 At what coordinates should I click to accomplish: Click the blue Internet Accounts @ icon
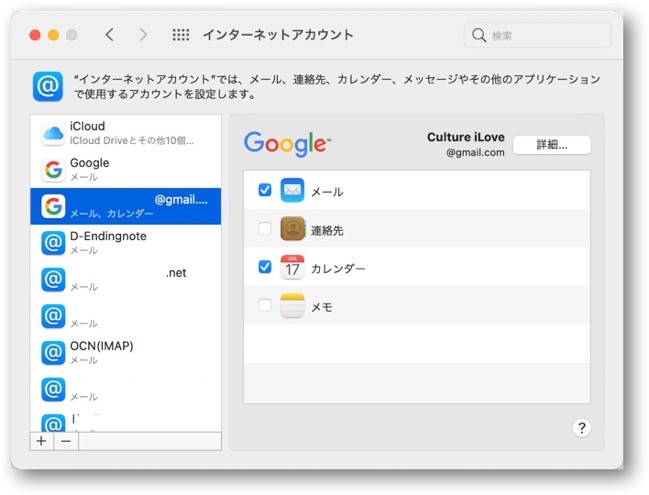[48, 87]
